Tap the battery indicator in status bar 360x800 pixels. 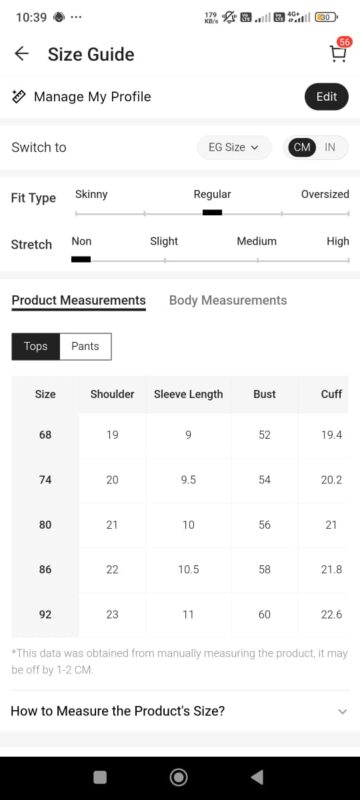325,17
